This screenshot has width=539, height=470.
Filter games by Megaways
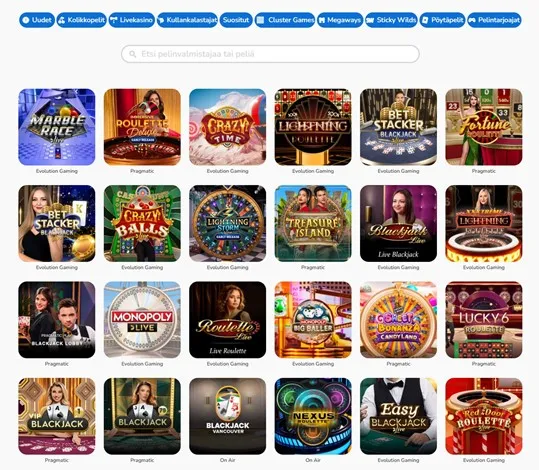click(x=340, y=20)
